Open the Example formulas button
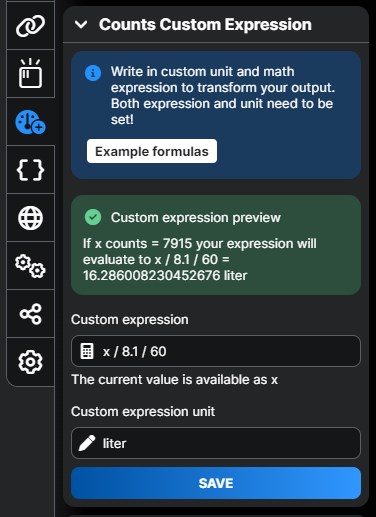The width and height of the screenshot is (376, 517). pos(152,151)
